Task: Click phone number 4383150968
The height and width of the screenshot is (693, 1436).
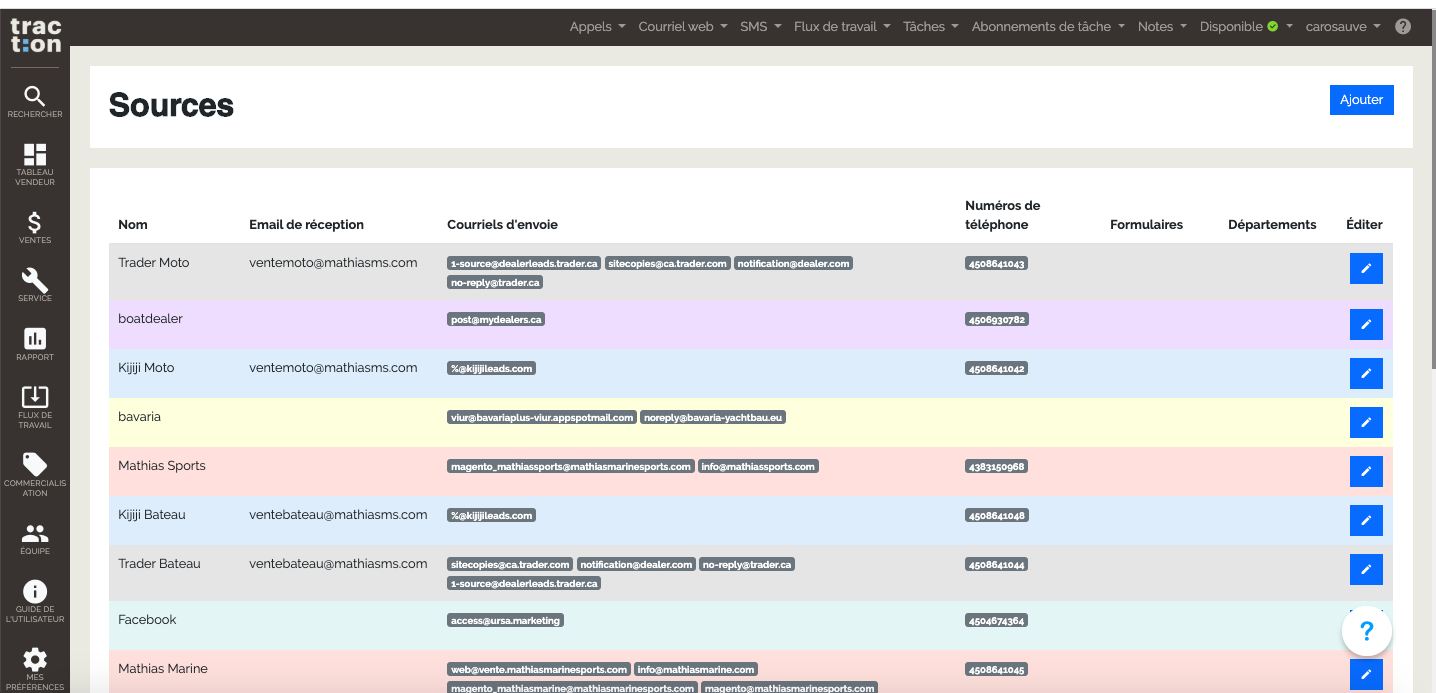Action: click(997, 467)
